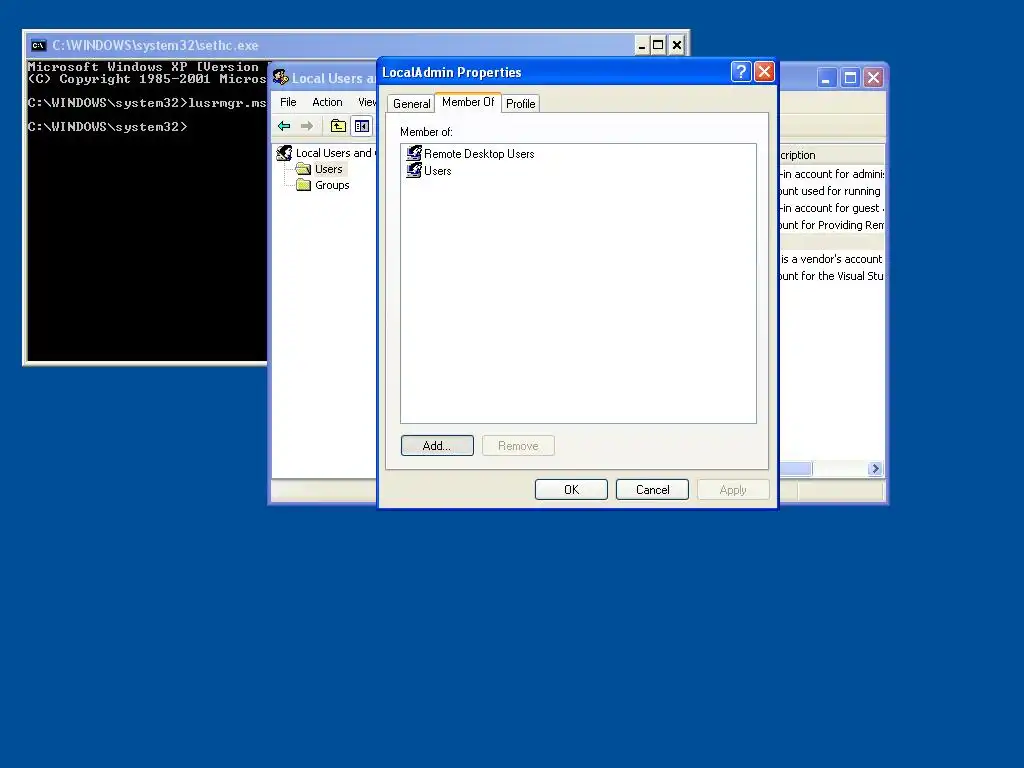Close the Local Users and Groups window
Viewport: 1024px width, 768px height.
pos(873,78)
